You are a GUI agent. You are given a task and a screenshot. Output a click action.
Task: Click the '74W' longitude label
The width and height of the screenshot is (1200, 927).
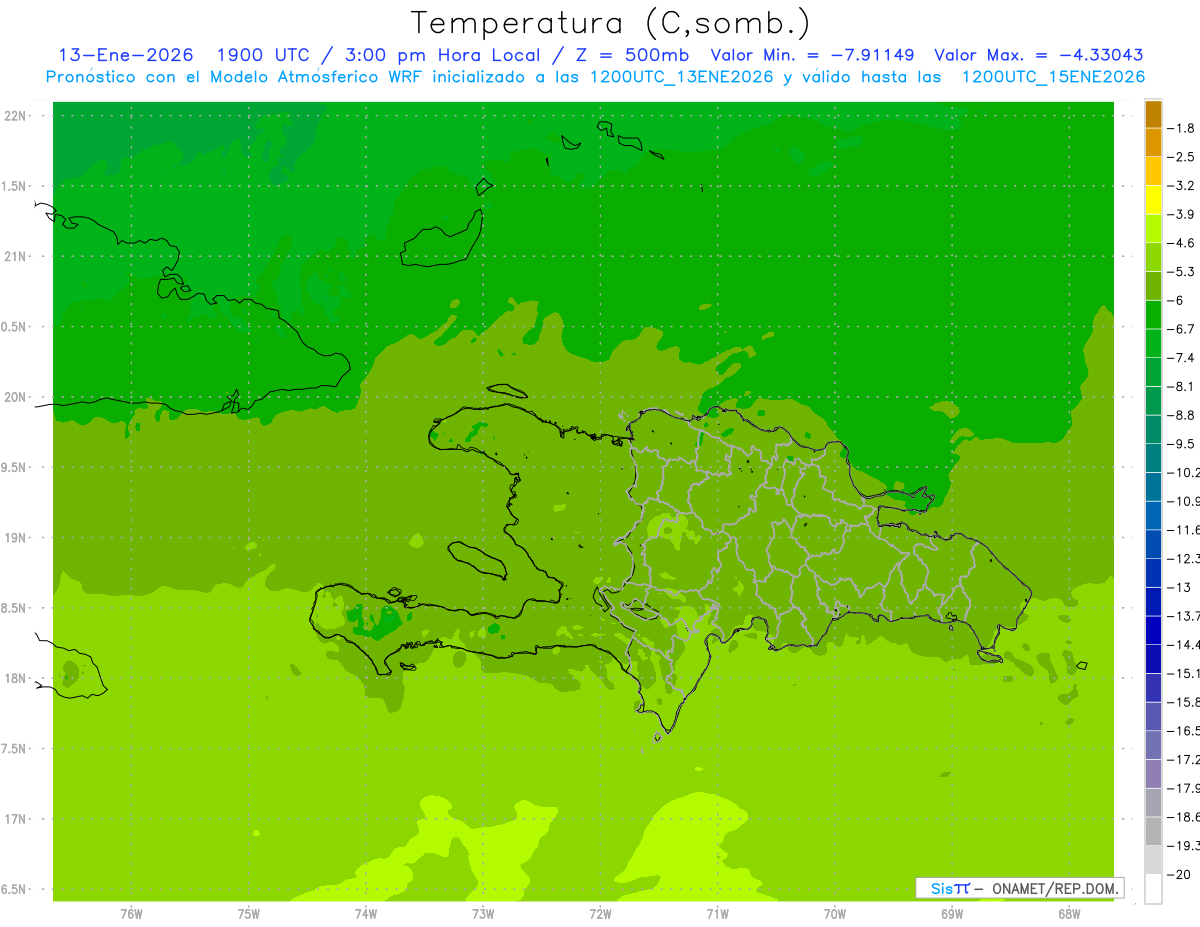(x=366, y=913)
